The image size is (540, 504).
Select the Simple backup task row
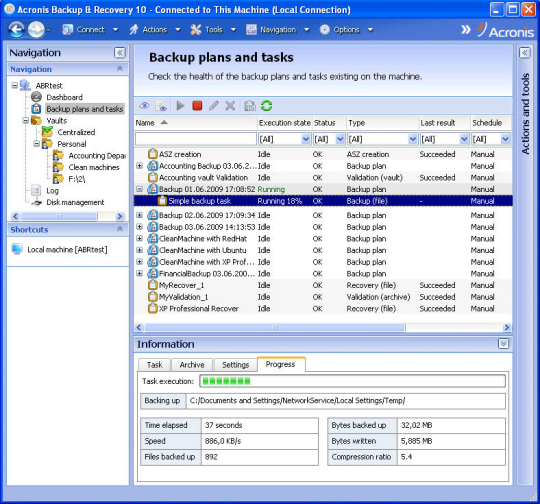pyautogui.click(x=323, y=201)
